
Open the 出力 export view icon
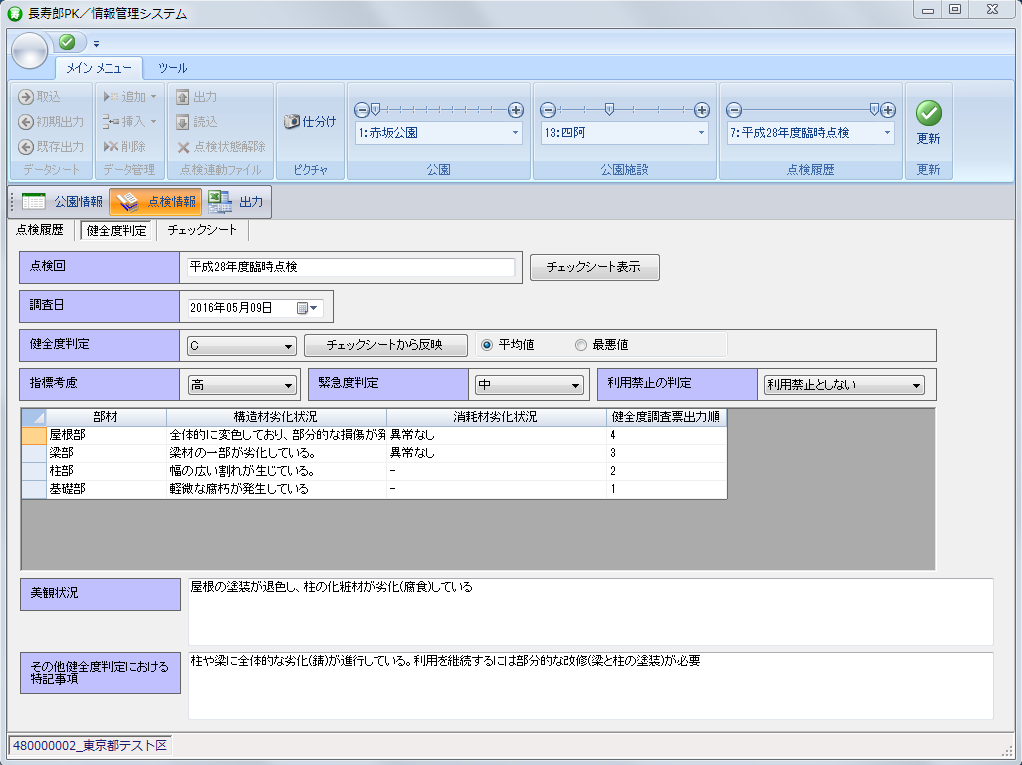pos(221,202)
